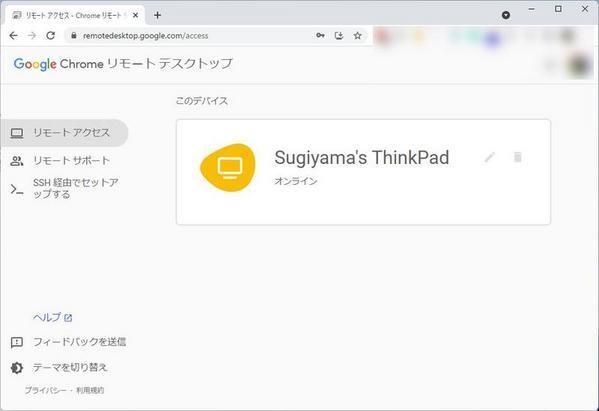This screenshot has height=411, width=599.
Task: Open the ヘルプ link
Action: click(x=52, y=317)
